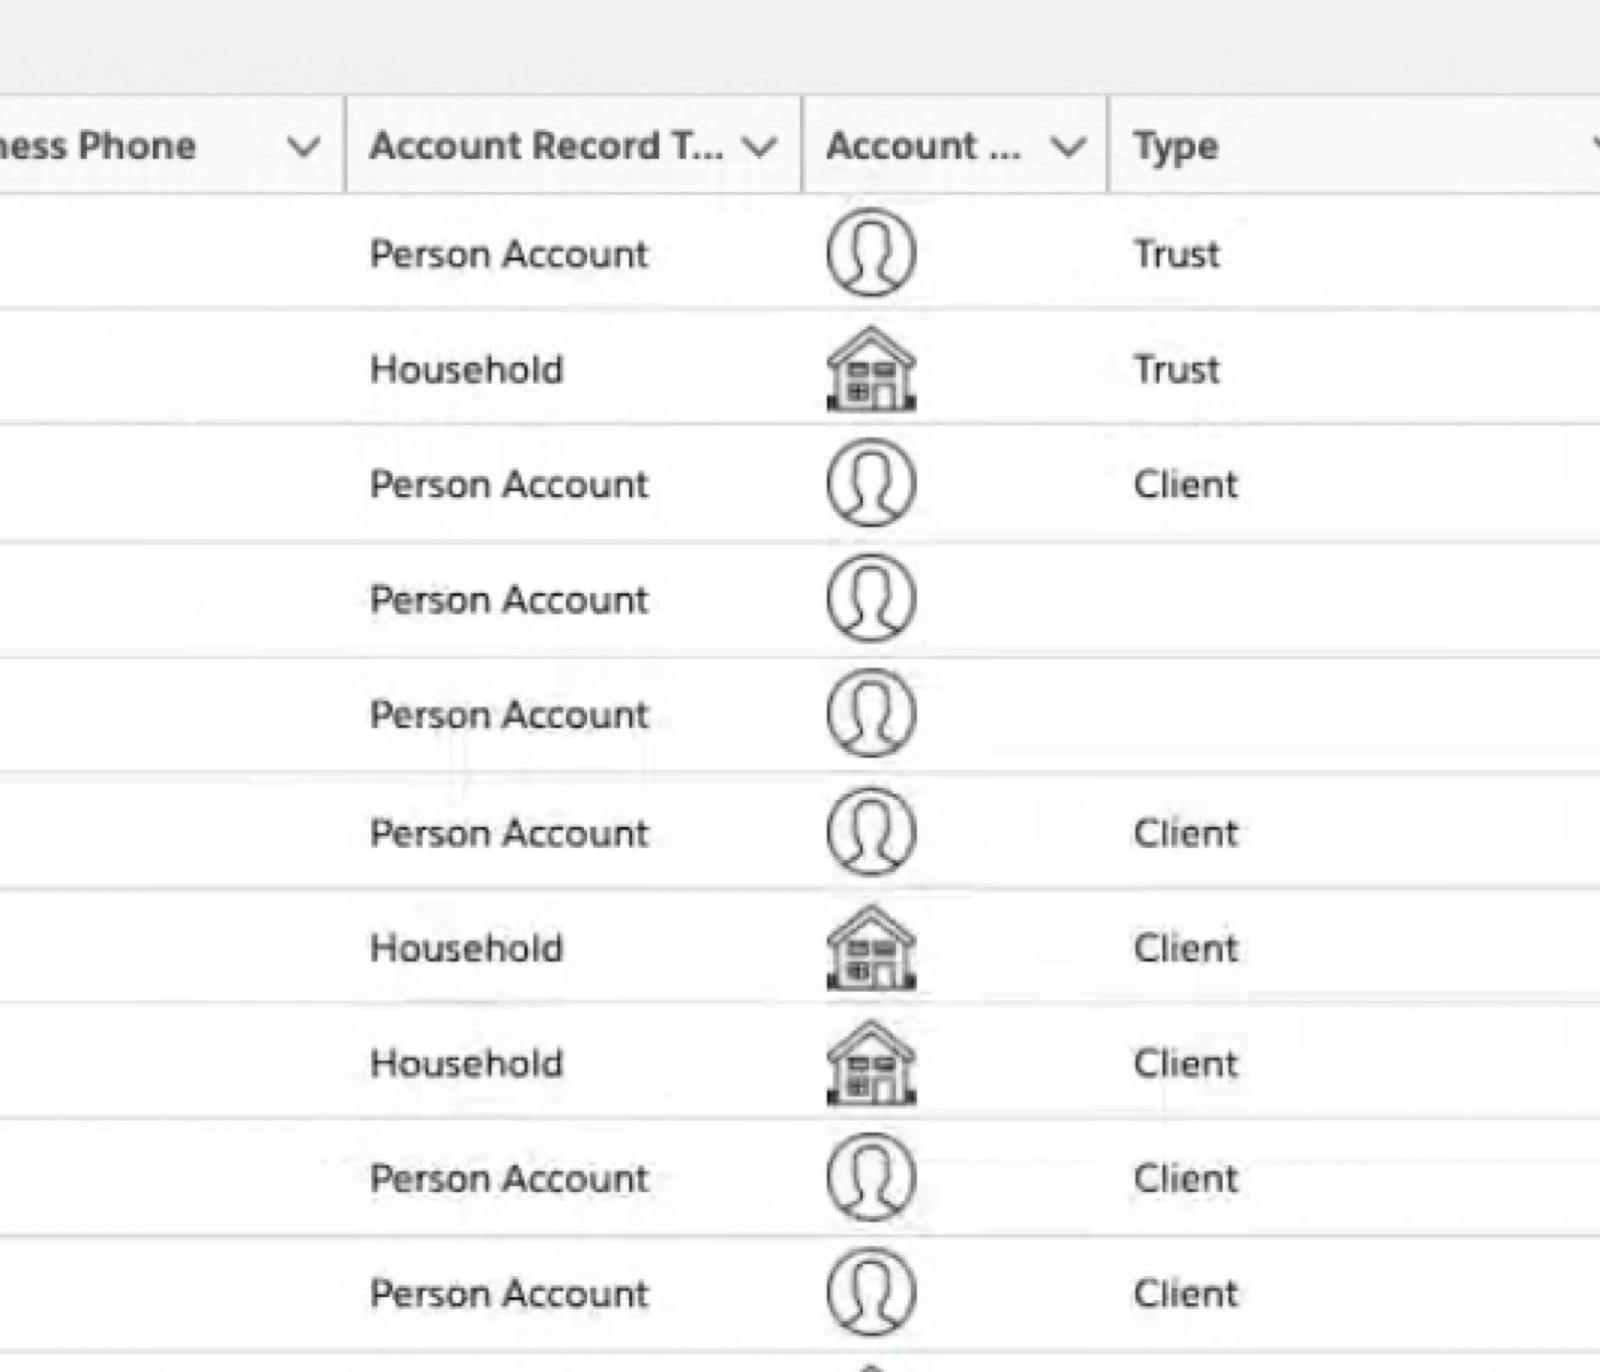1600x1372 pixels.
Task: Sort by the Type column header
Action: point(1176,147)
